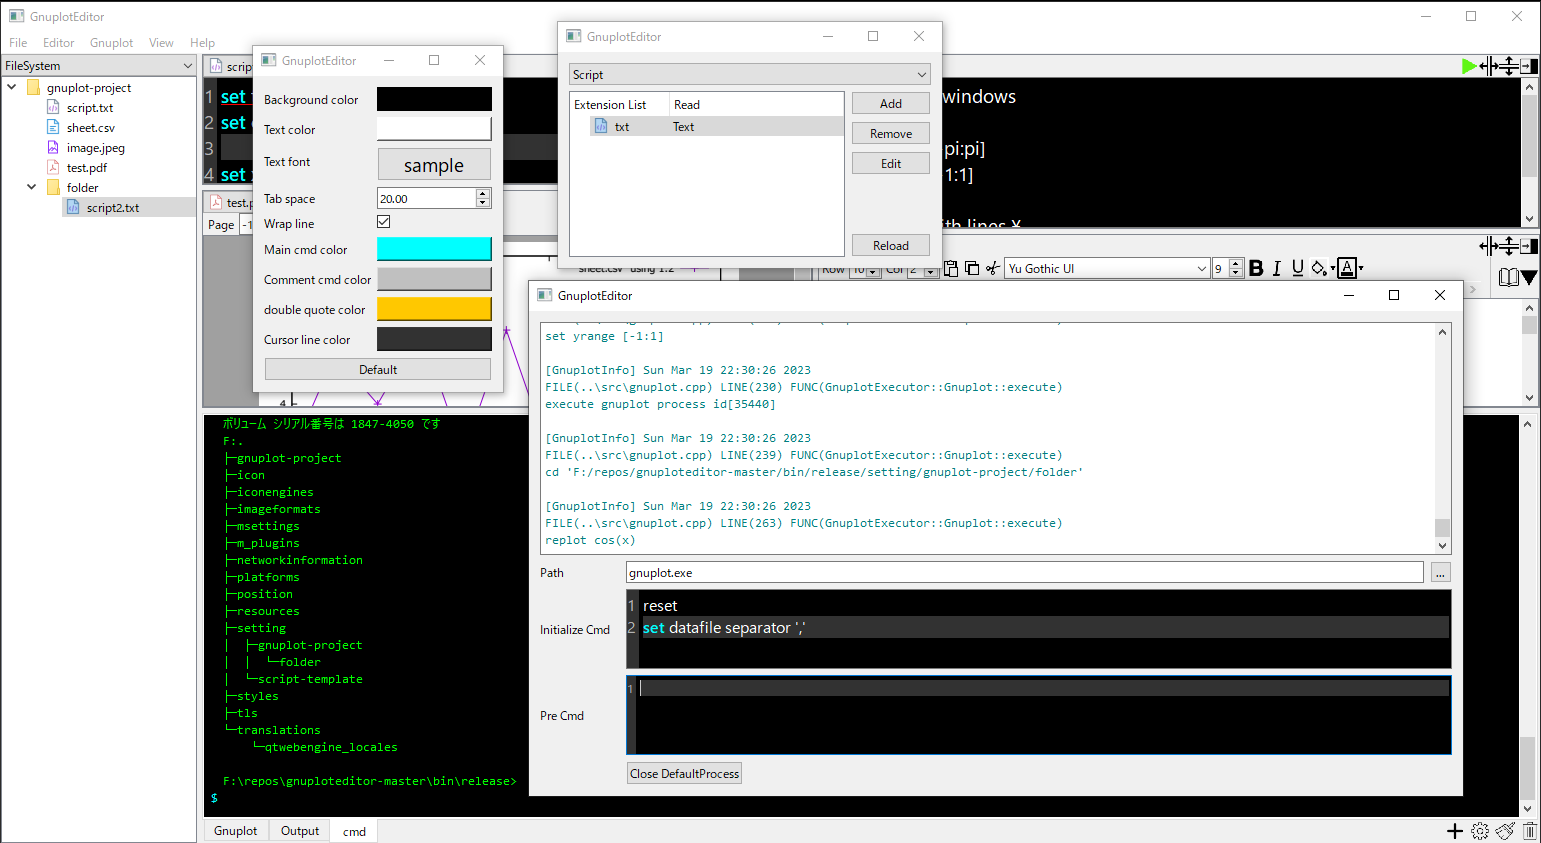Click the top-right panel move-right icon

pos(1529,66)
